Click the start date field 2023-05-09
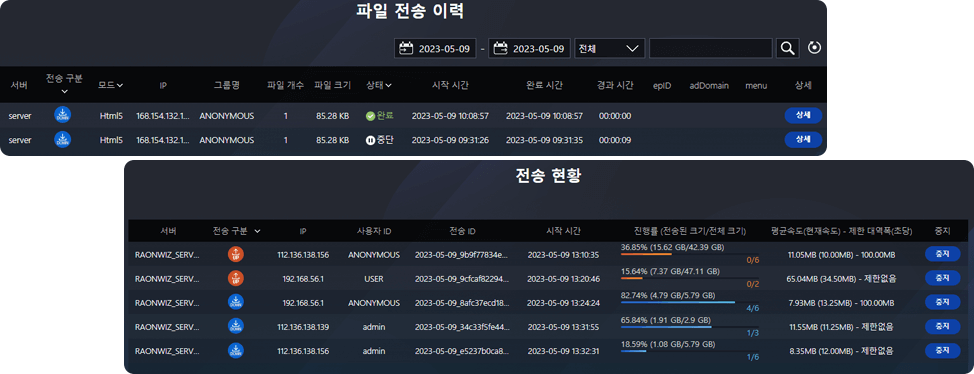The width and height of the screenshot is (974, 374). [435, 48]
